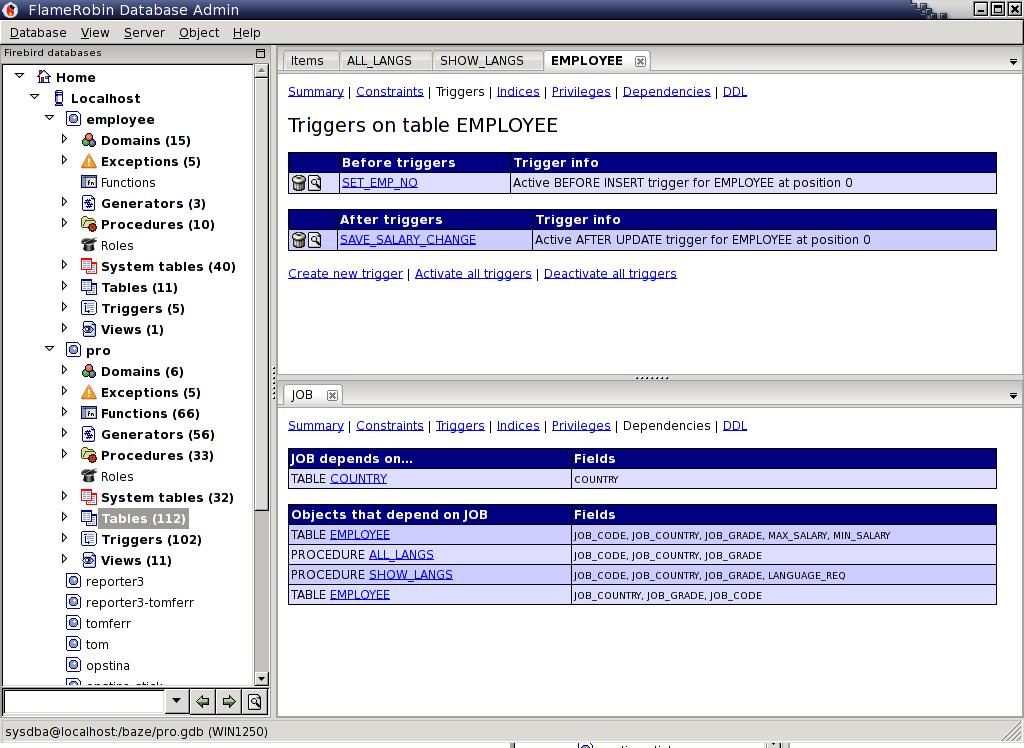Collapse the Home tree node
Image resolution: width=1024 pixels, height=748 pixels.
point(20,76)
